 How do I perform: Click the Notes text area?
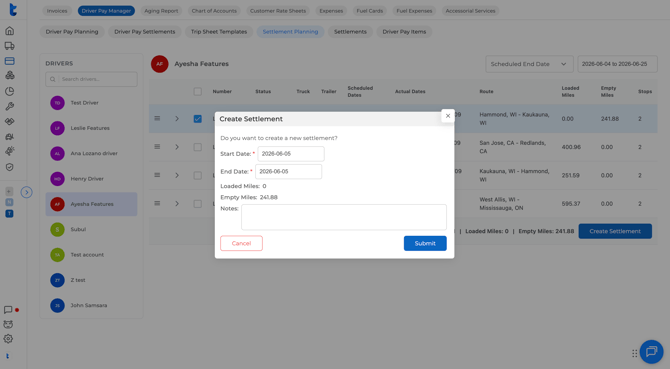click(344, 217)
